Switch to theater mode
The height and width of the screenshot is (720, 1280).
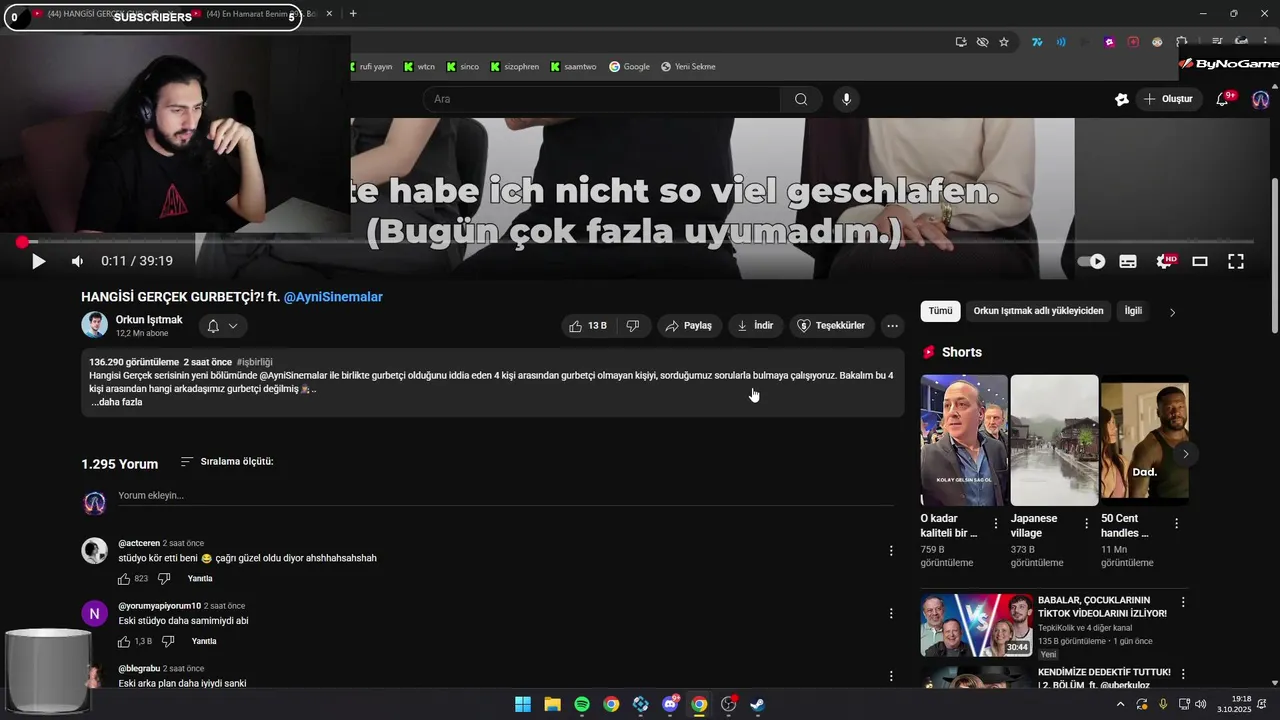1200,261
